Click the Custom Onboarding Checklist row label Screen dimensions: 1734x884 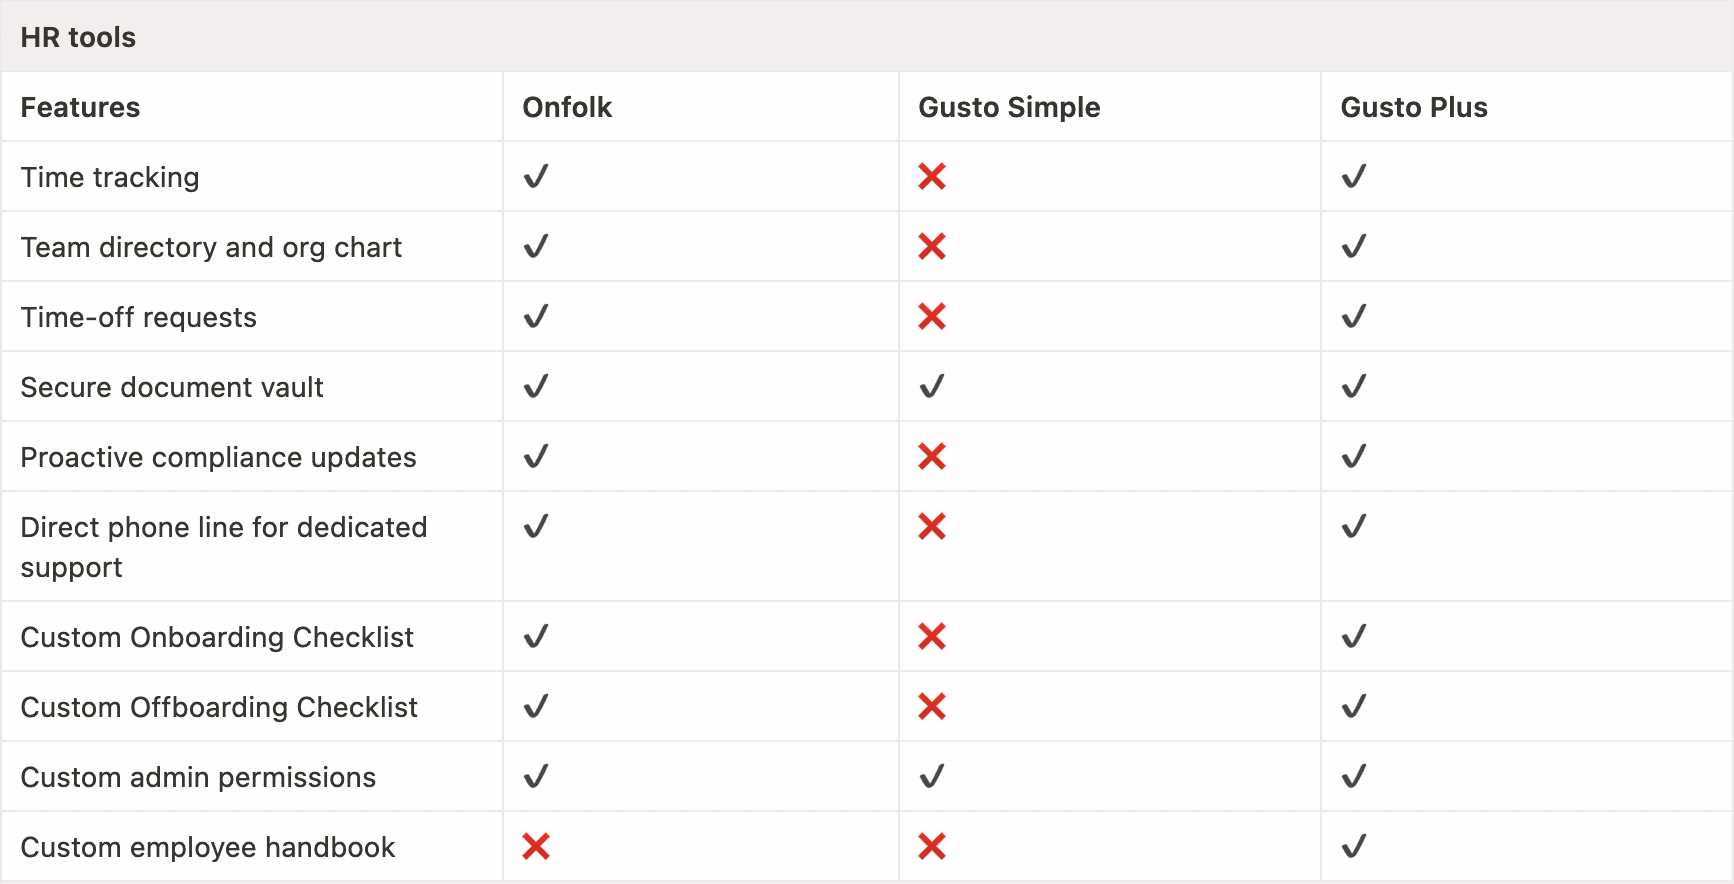(217, 637)
